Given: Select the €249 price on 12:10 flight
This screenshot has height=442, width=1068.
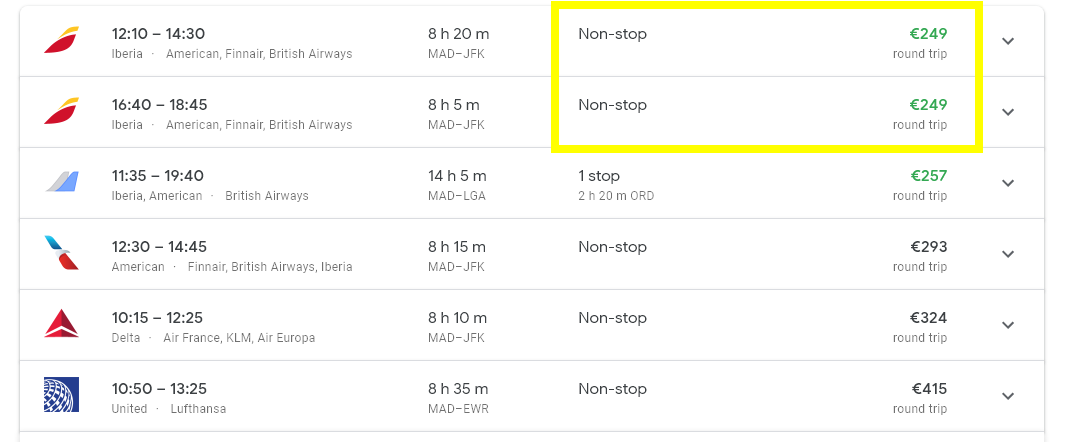Looking at the screenshot, I should pos(928,34).
